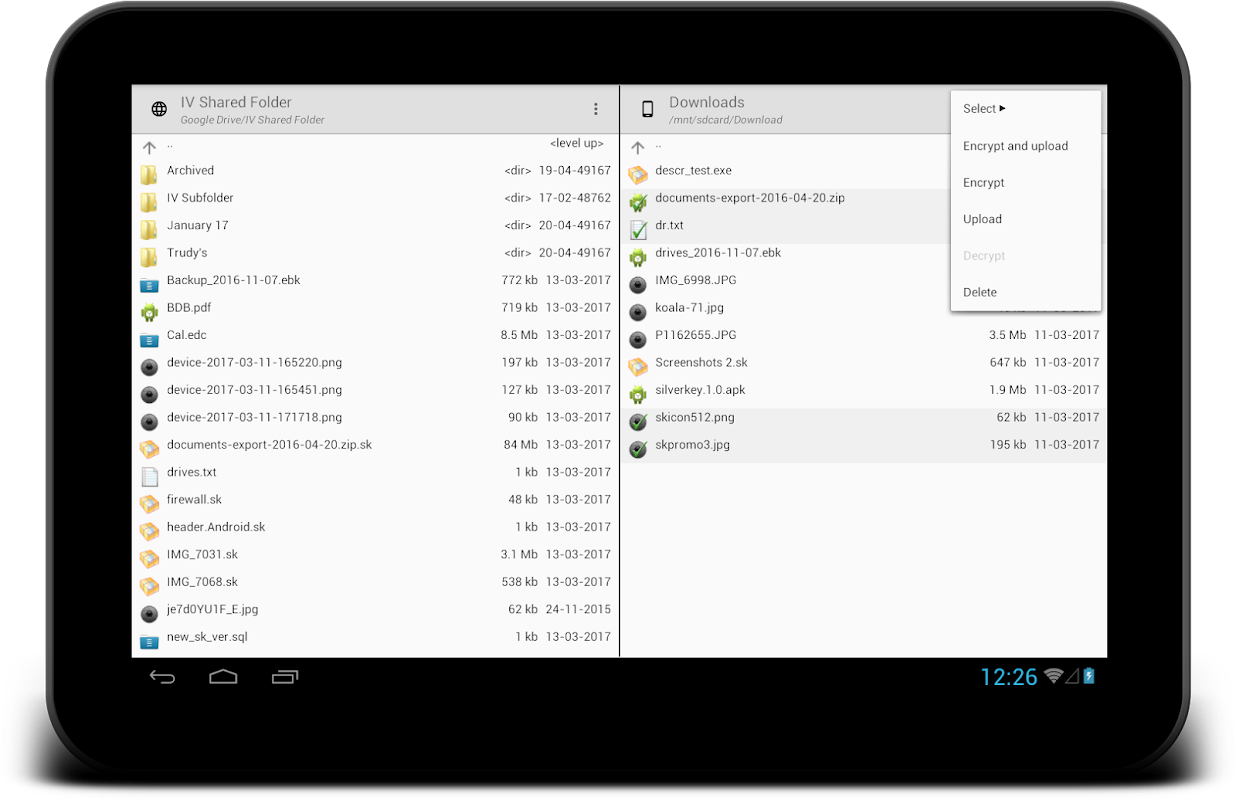Click the descr_test.exe package icon
The height and width of the screenshot is (800, 1236).
(638, 175)
